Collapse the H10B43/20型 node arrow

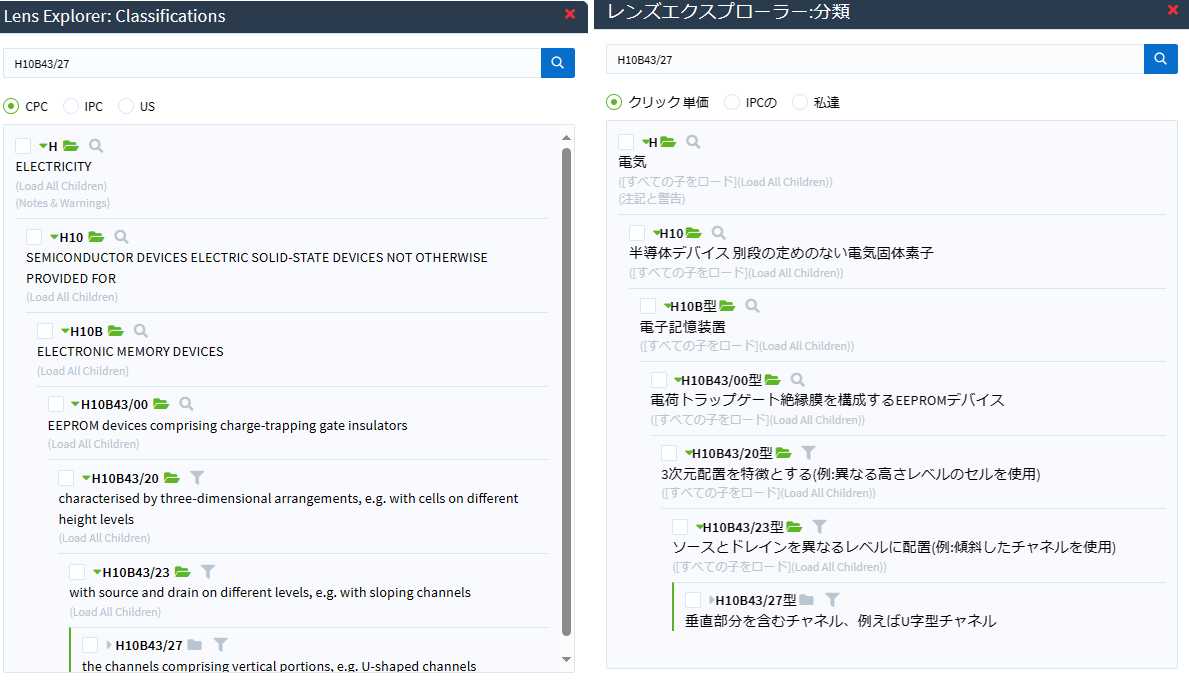tap(689, 453)
